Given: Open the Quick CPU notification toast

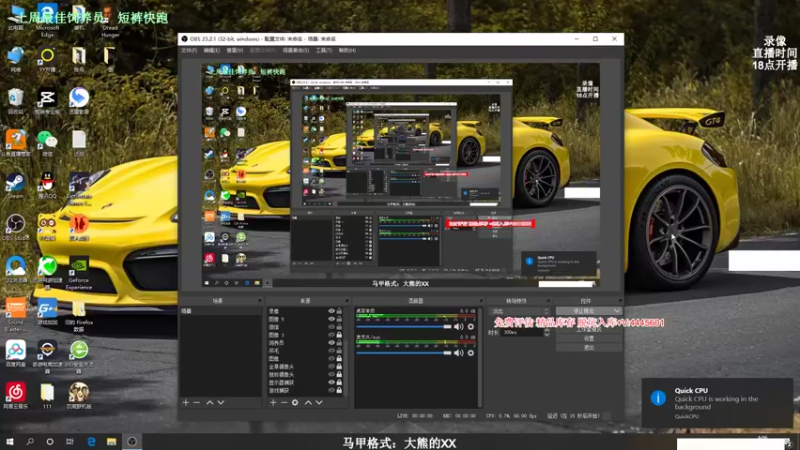Looking at the screenshot, I should tap(717, 403).
